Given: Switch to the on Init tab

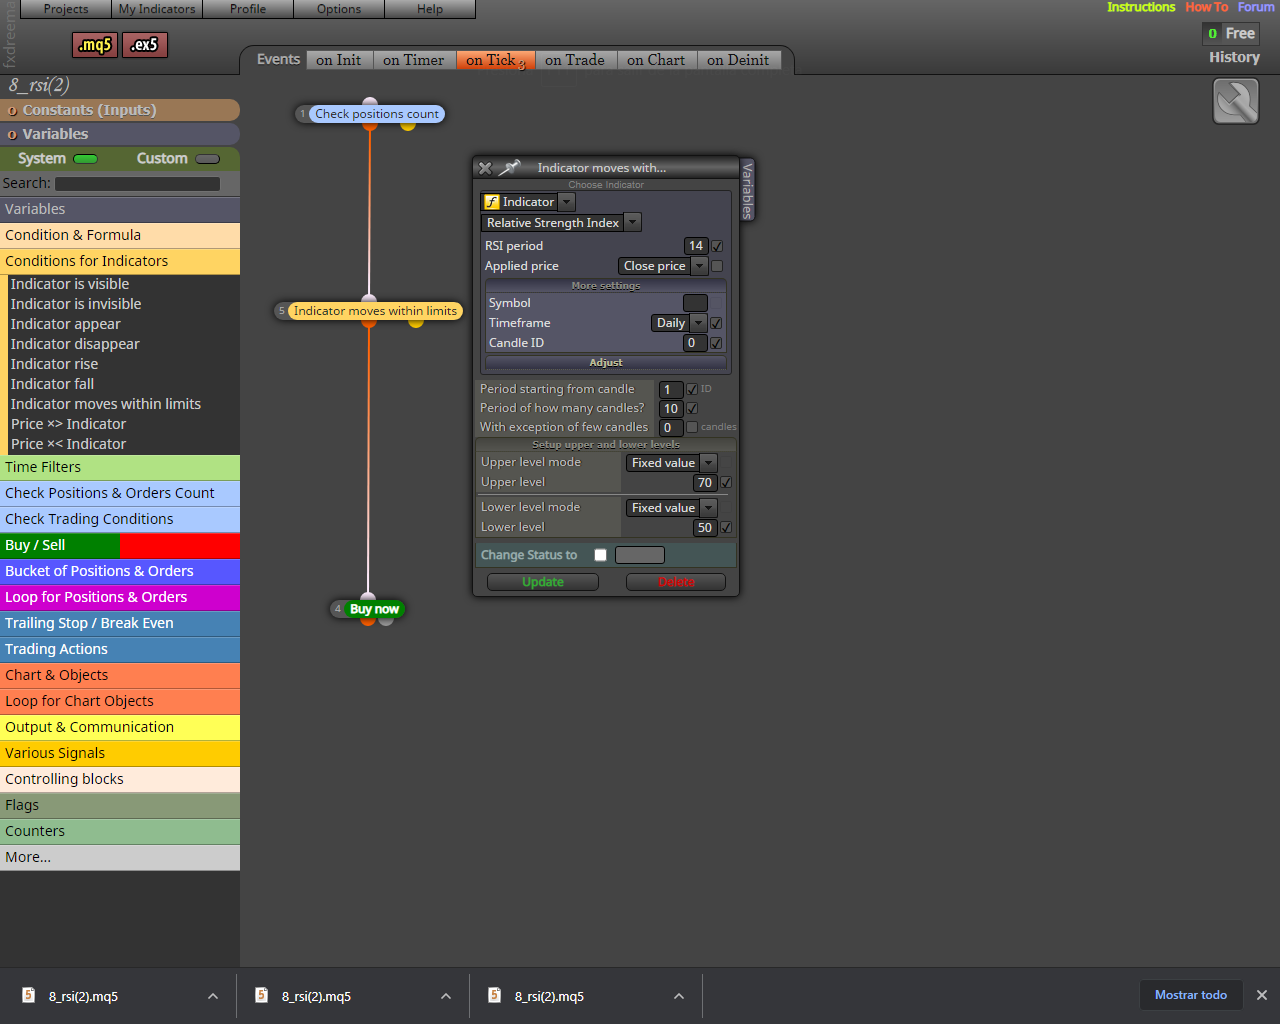Looking at the screenshot, I should (x=339, y=60).
